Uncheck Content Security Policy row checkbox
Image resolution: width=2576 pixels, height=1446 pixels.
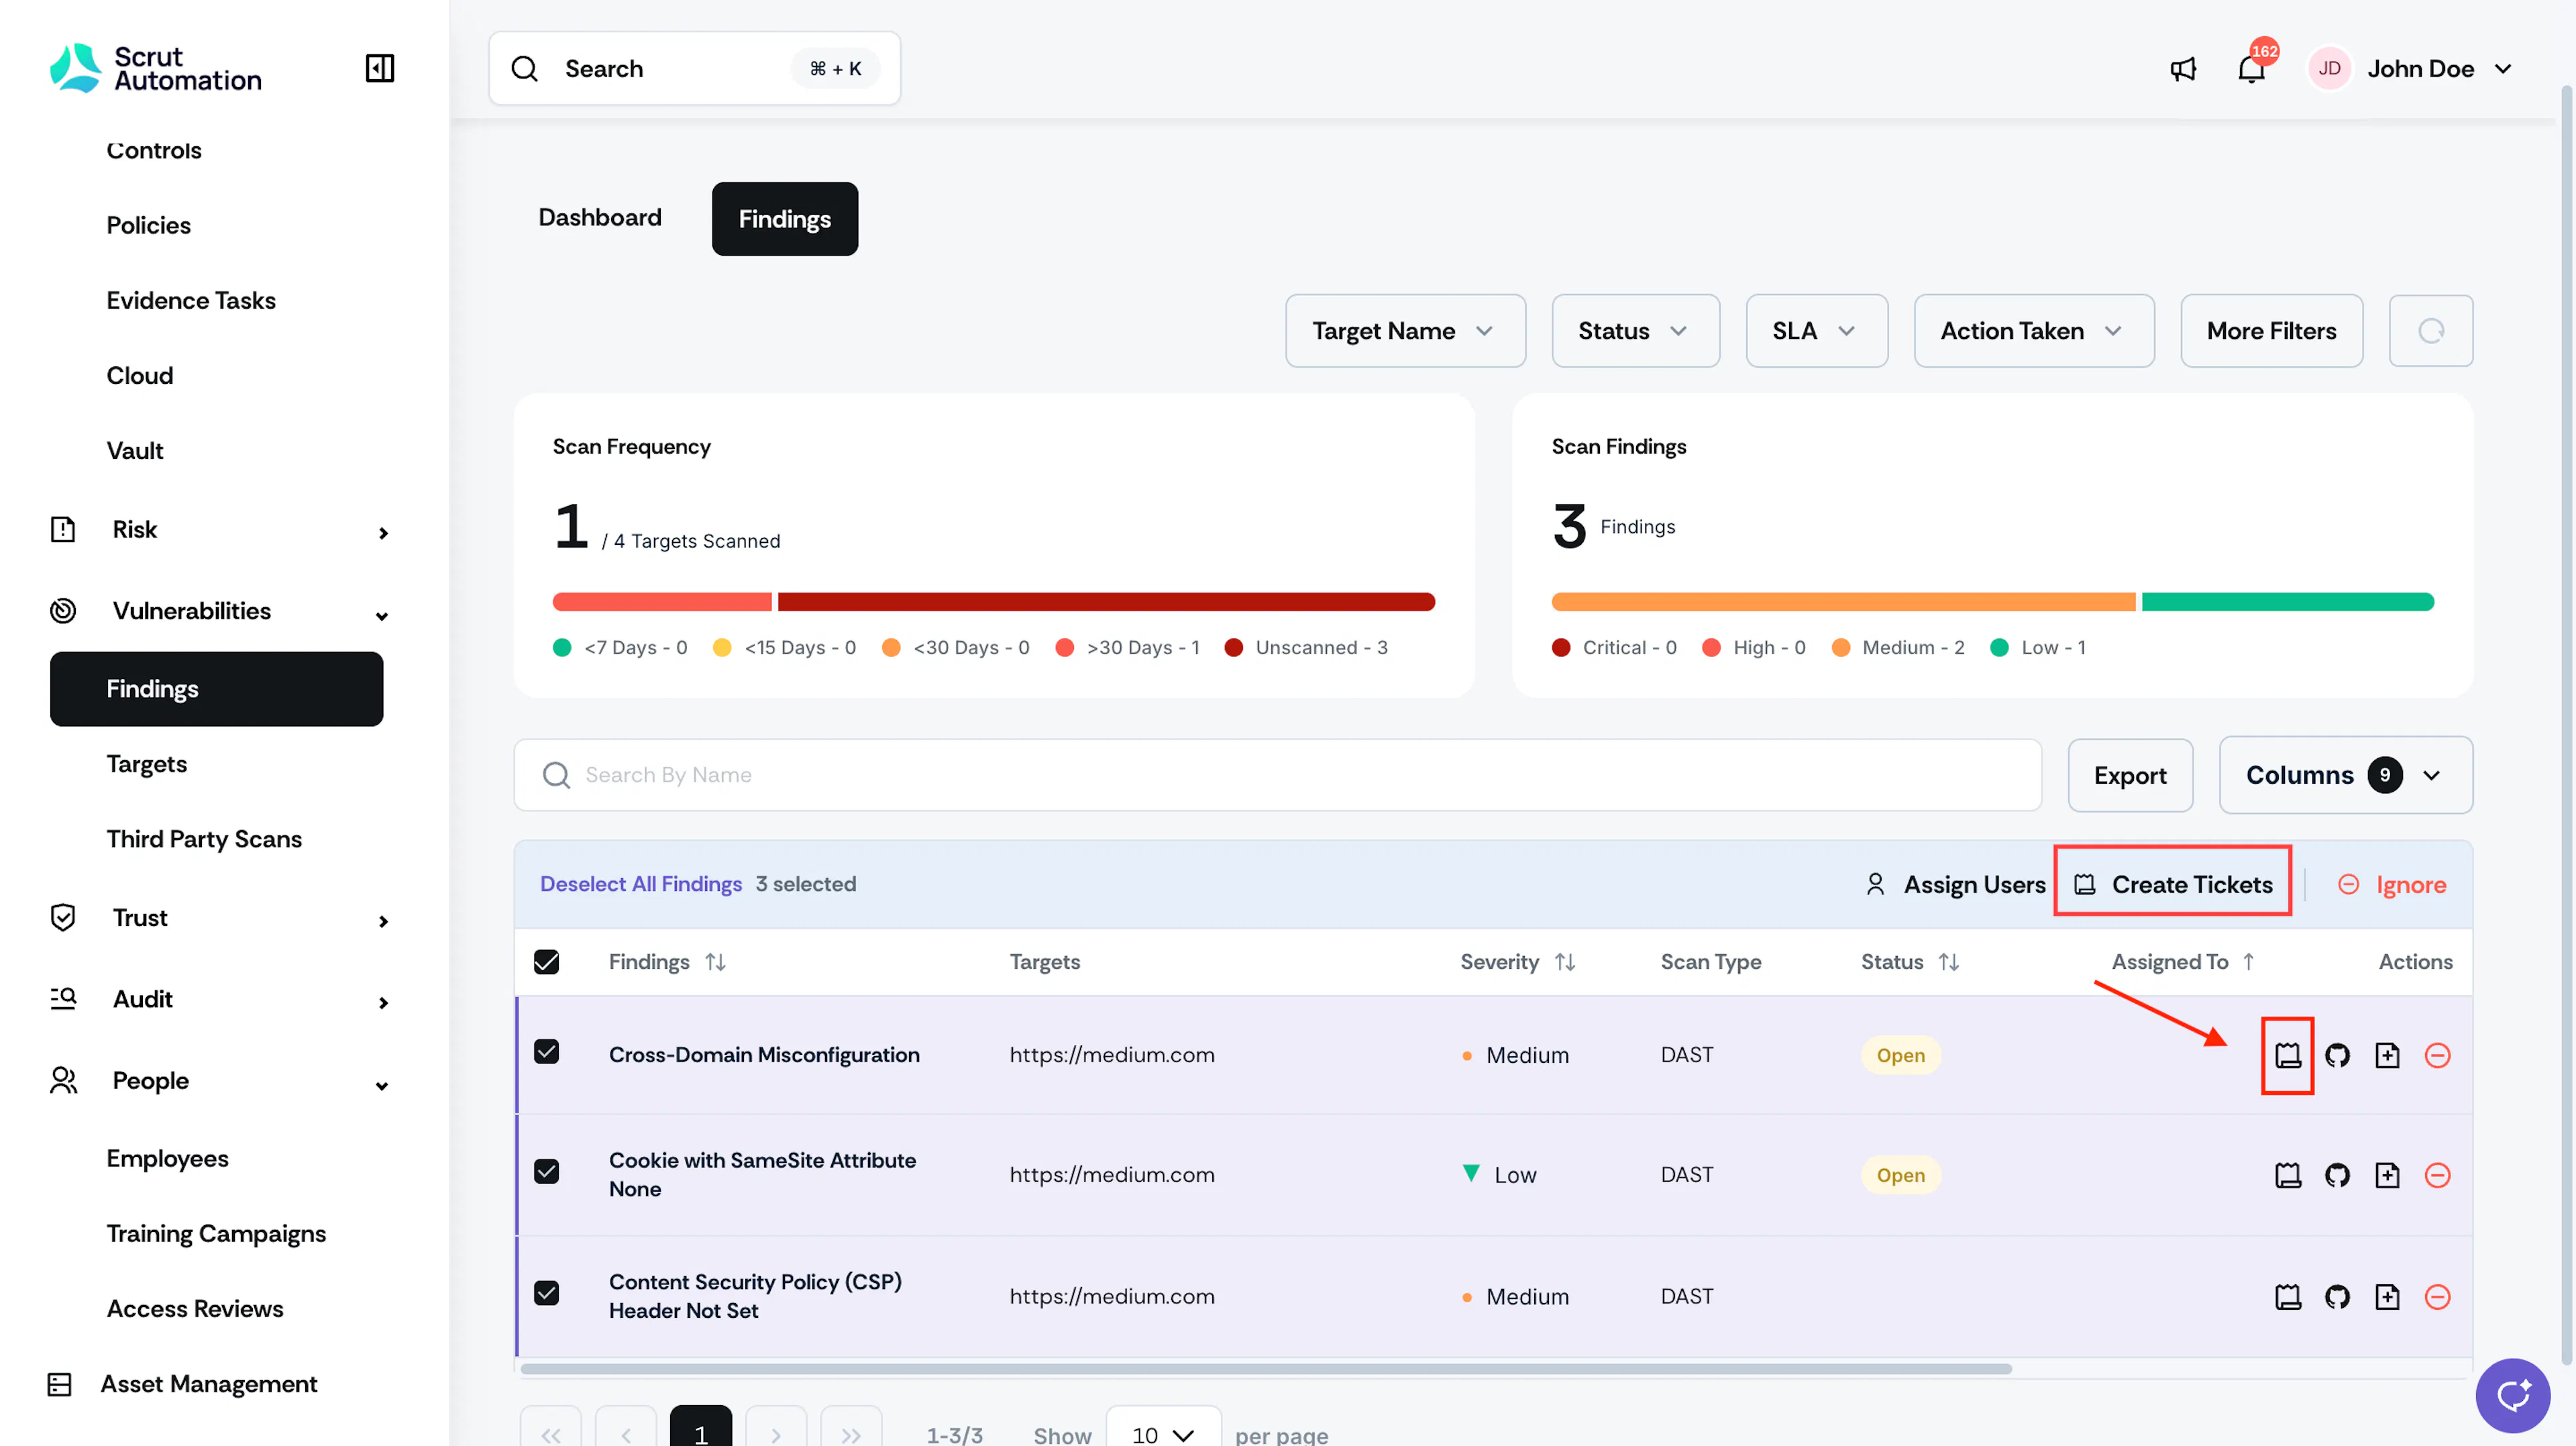tap(546, 1294)
